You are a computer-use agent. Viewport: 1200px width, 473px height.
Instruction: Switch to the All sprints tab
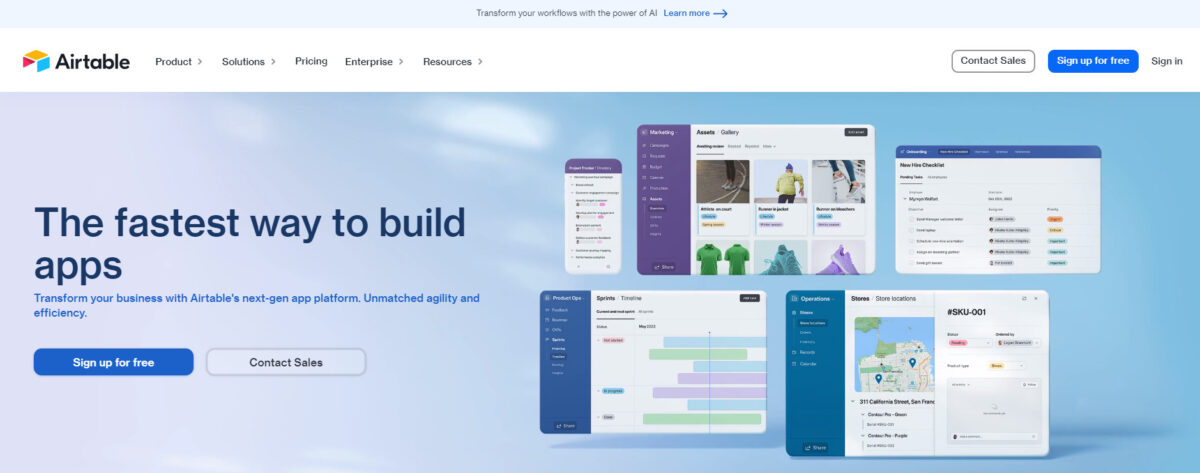click(x=646, y=312)
